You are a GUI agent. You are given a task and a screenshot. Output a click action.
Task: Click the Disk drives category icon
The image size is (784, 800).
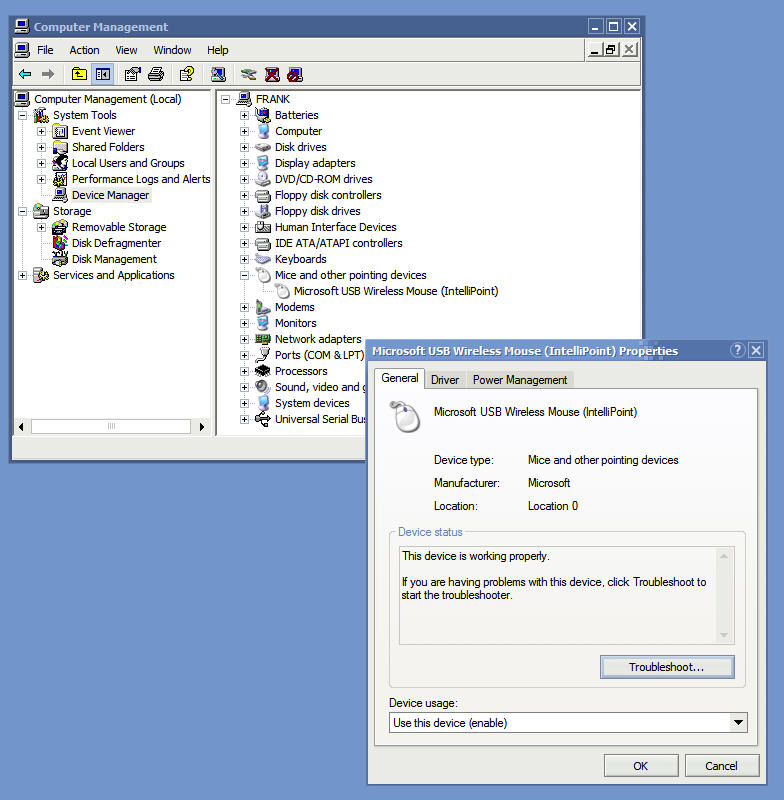(263, 147)
